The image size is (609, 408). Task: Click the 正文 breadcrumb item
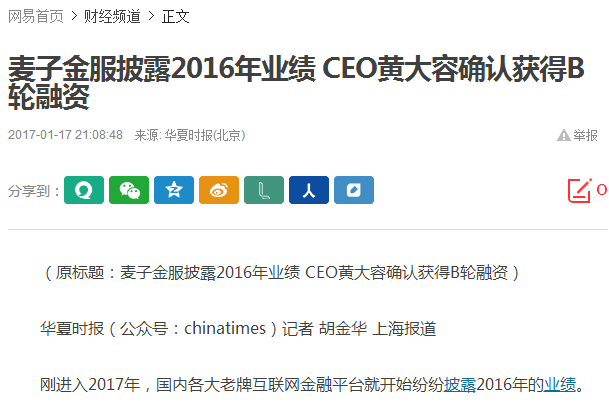coord(175,16)
